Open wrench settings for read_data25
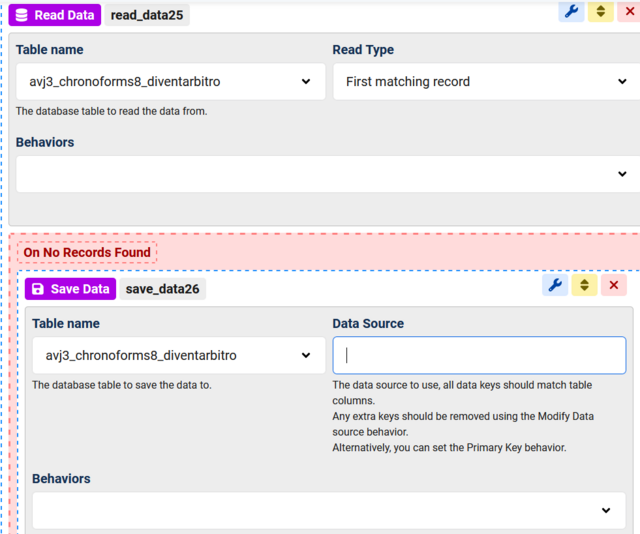This screenshot has height=534, width=640. 571,11
